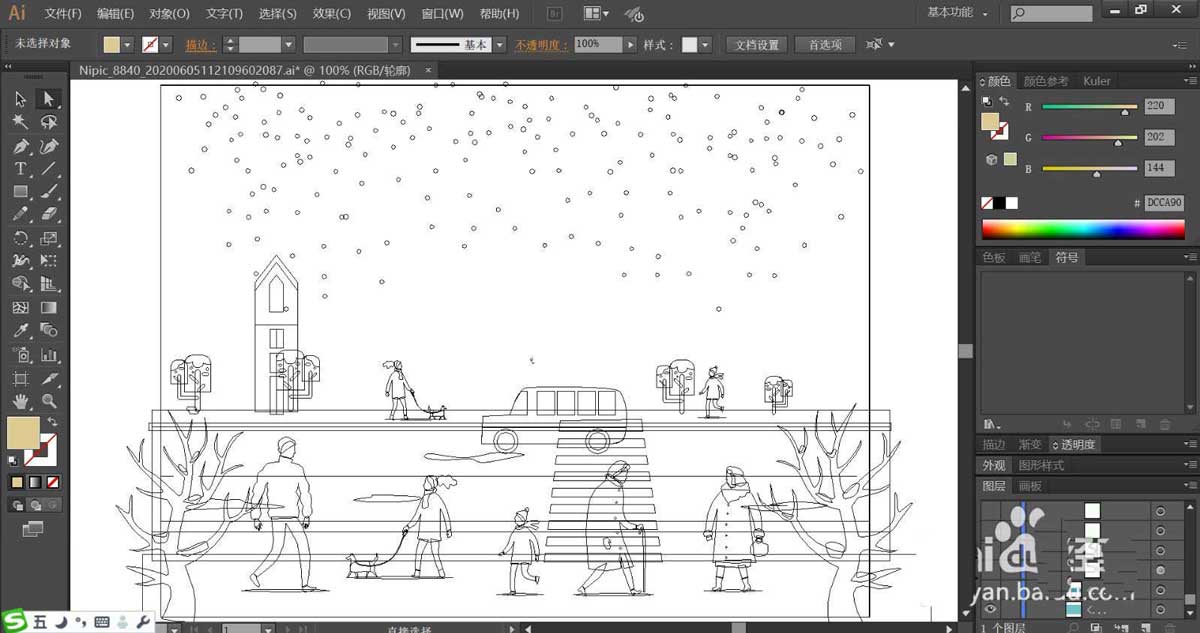Select the Rectangle tool
The image size is (1200, 633).
[20, 191]
